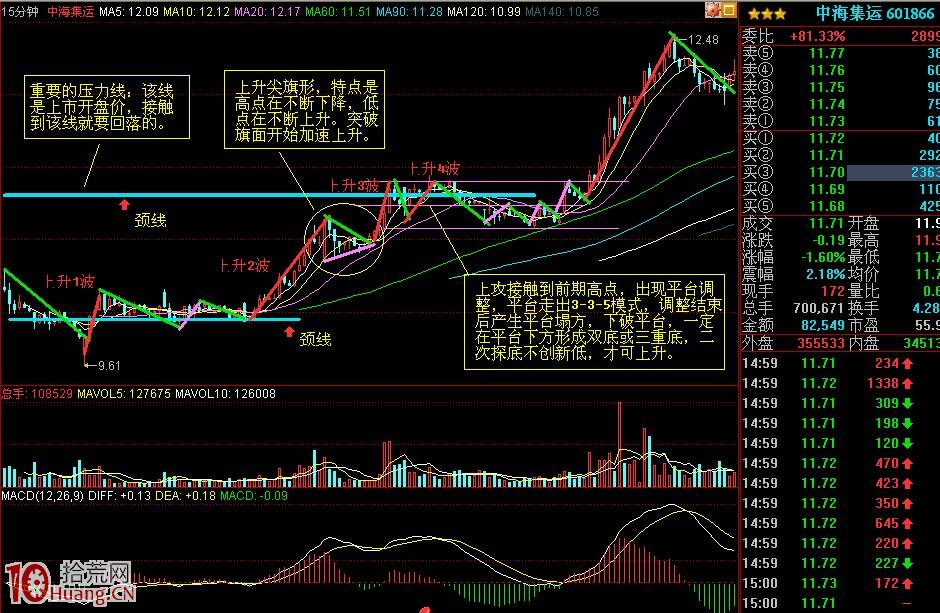The height and width of the screenshot is (613, 940).
Task: Click the DIFF: +0.13 value
Action: 119,496
